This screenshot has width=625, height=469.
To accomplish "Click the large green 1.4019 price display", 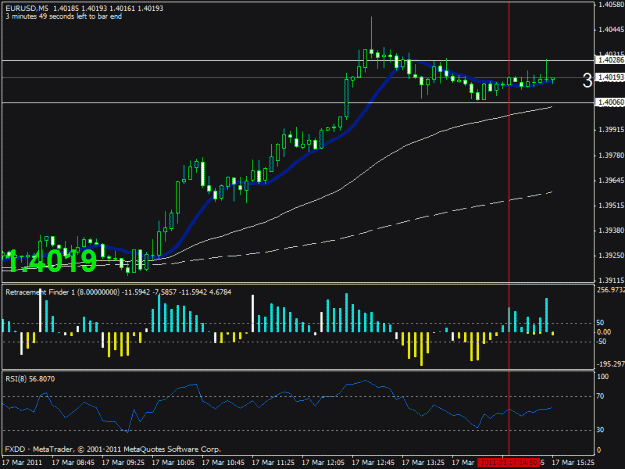I will [x=52, y=261].
